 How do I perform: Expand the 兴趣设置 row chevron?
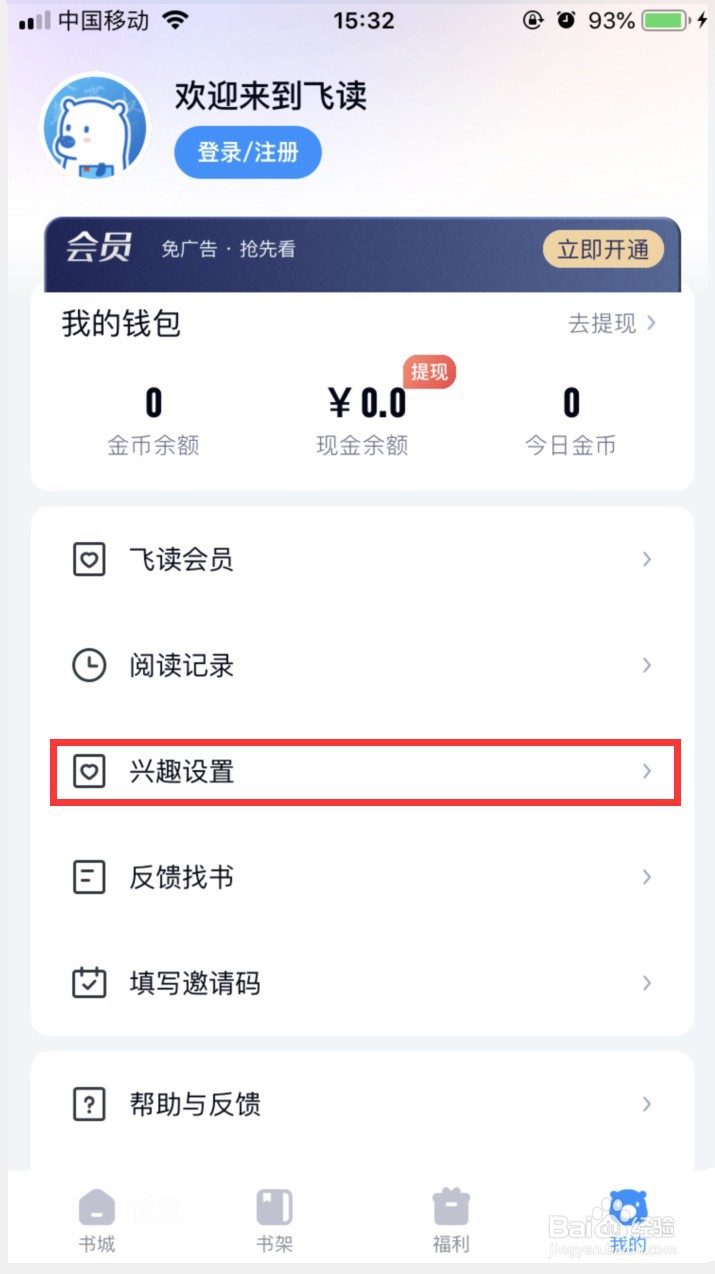click(x=647, y=771)
